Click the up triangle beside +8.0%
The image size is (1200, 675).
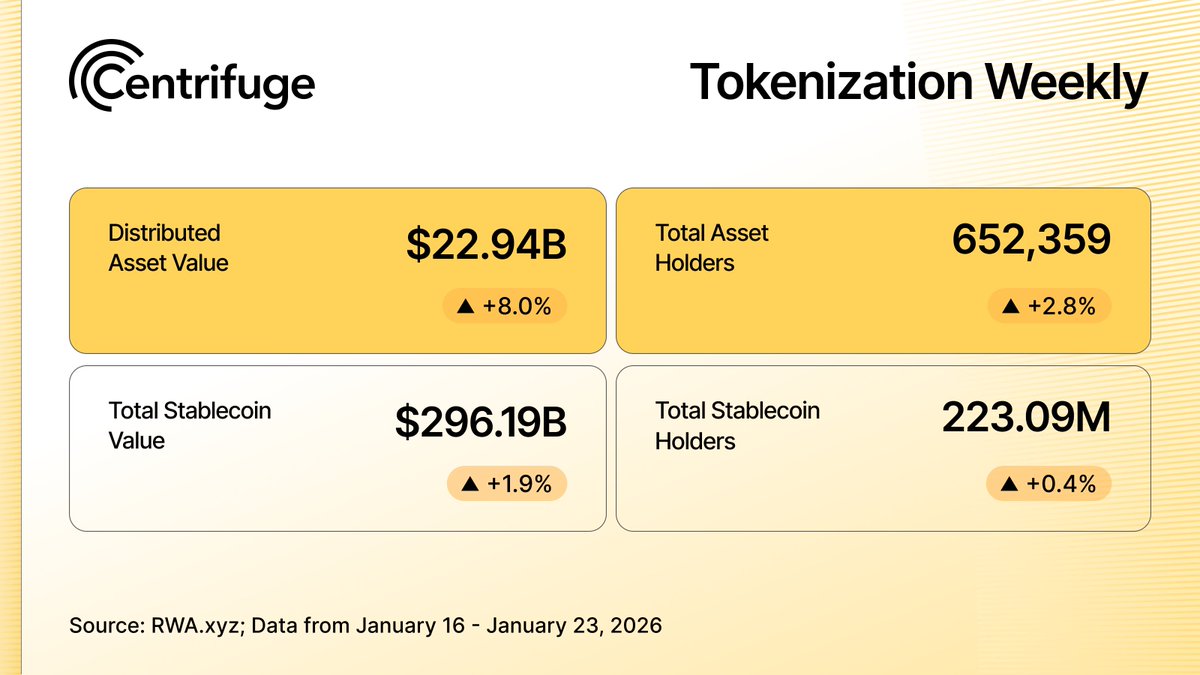point(464,307)
